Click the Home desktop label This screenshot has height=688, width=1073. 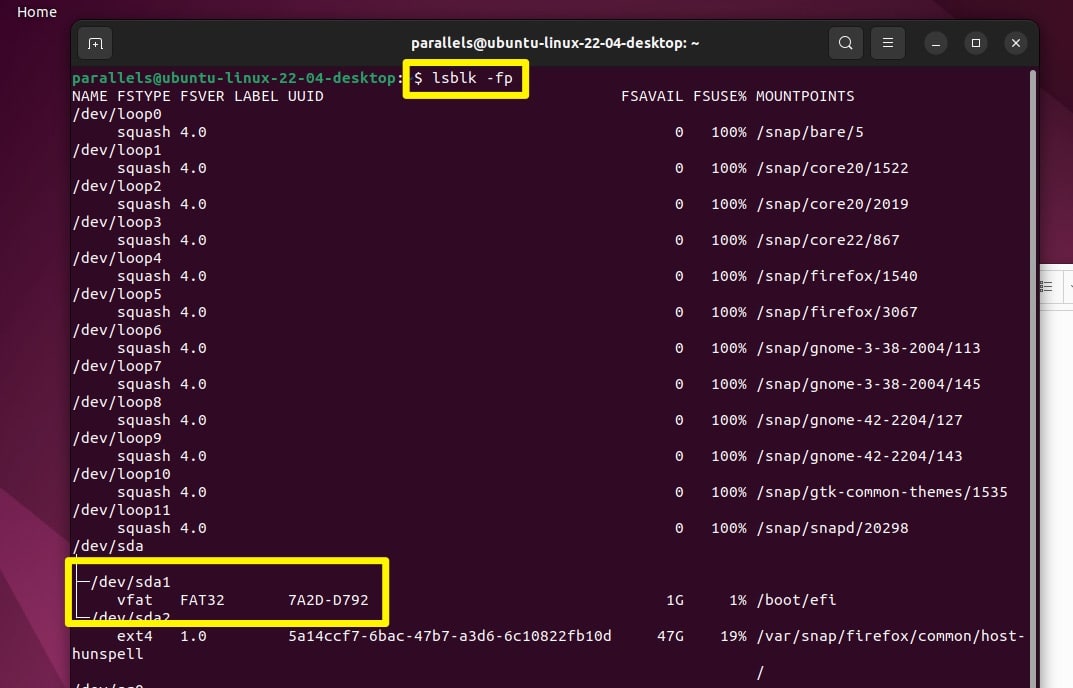[37, 12]
